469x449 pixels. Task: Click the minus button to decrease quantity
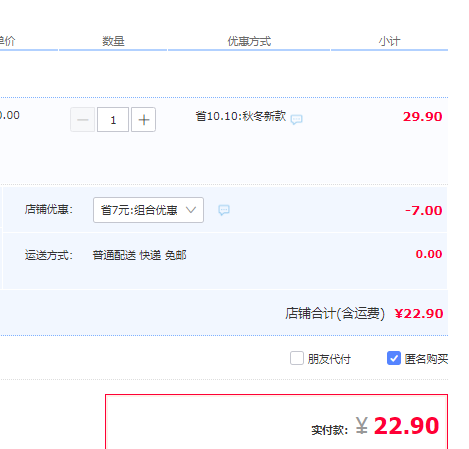[x=82, y=120]
